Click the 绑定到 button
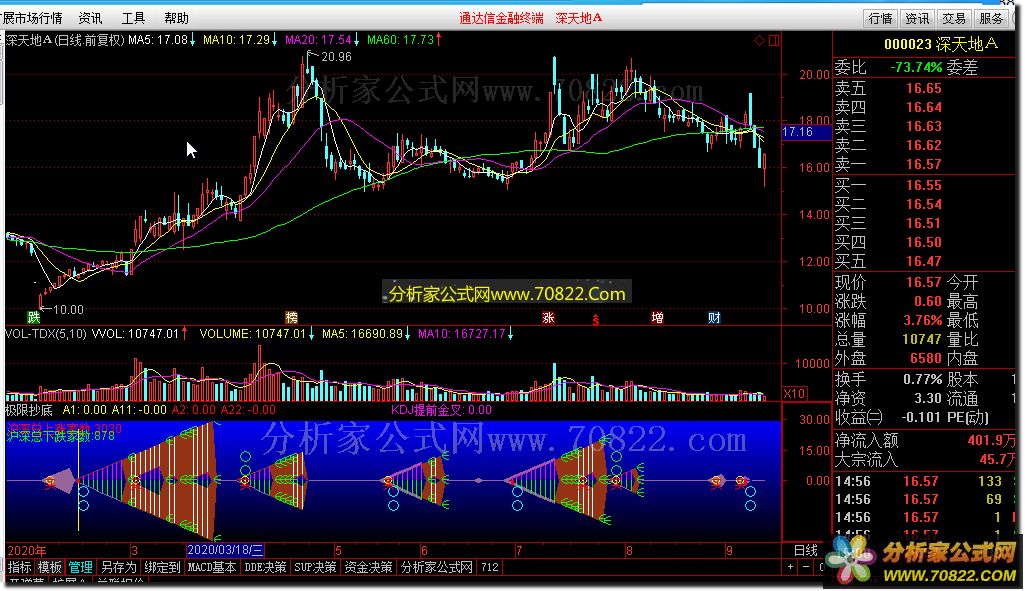1025x591 pixels. coord(162,567)
